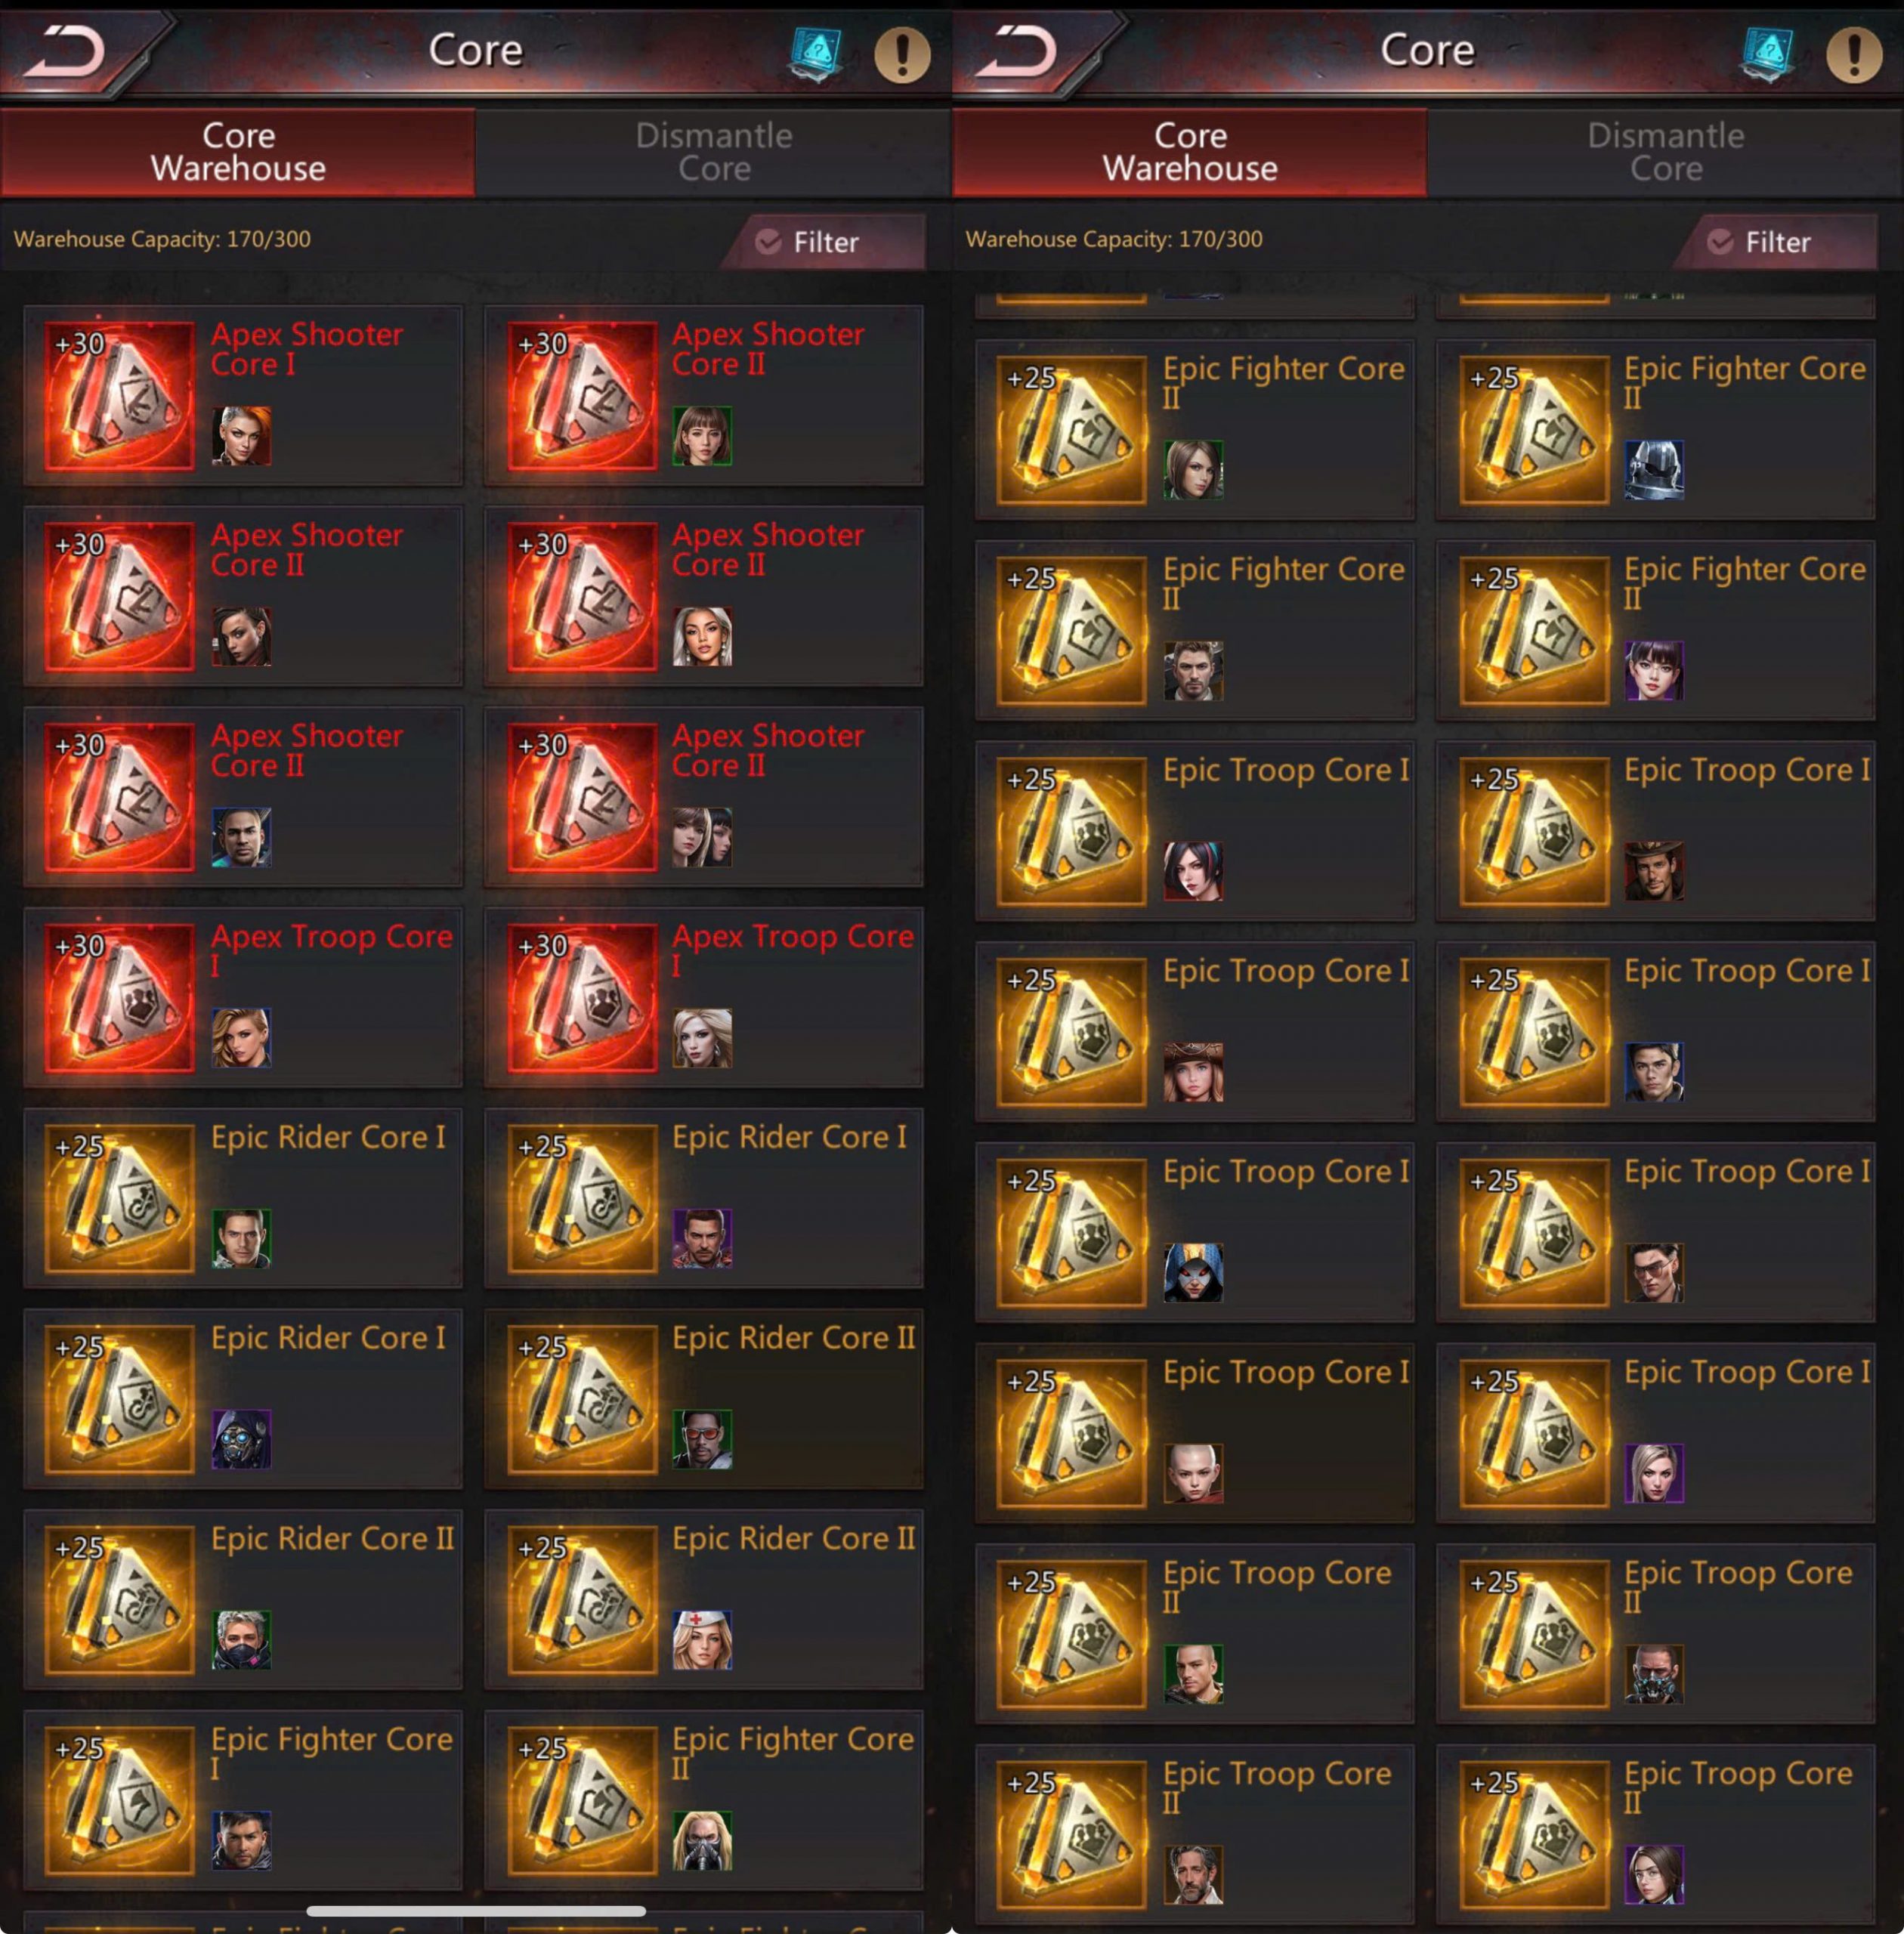Select the Apex Shooter Core I icon
1904x1934 pixels.
(119, 396)
